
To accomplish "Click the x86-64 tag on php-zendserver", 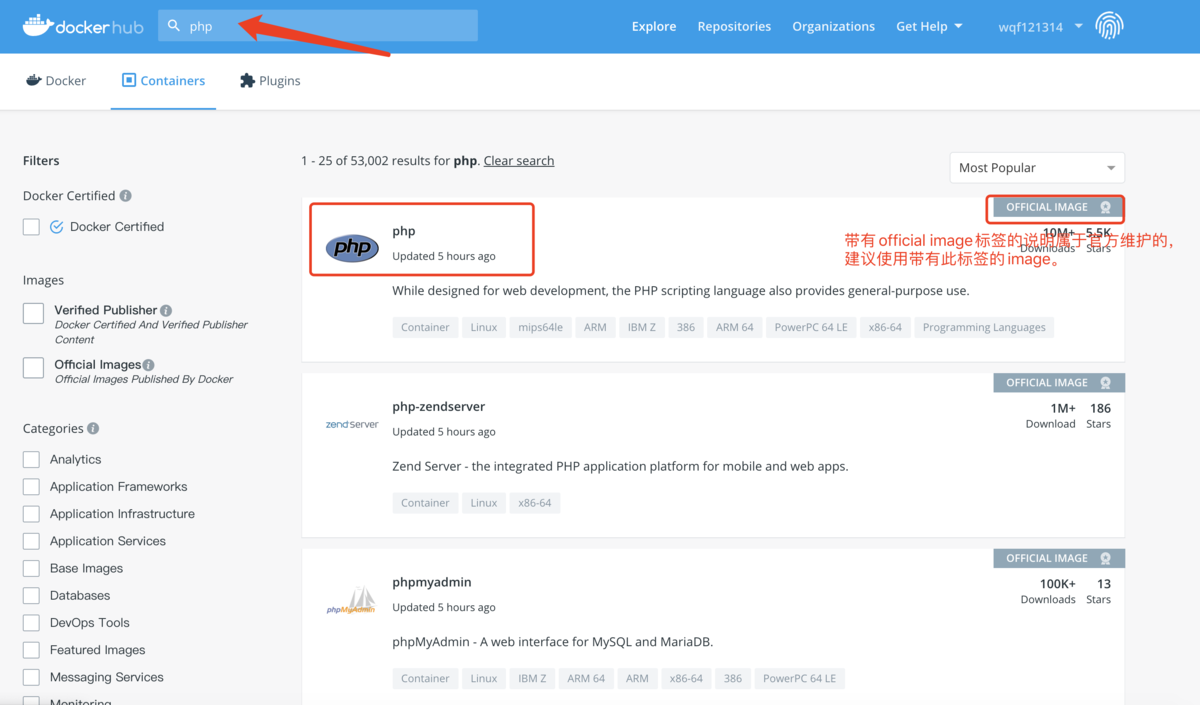I will click(535, 503).
